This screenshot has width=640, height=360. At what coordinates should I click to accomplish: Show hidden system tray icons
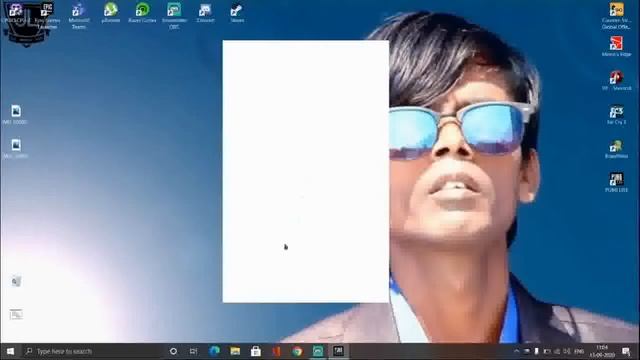pyautogui.click(x=516, y=351)
